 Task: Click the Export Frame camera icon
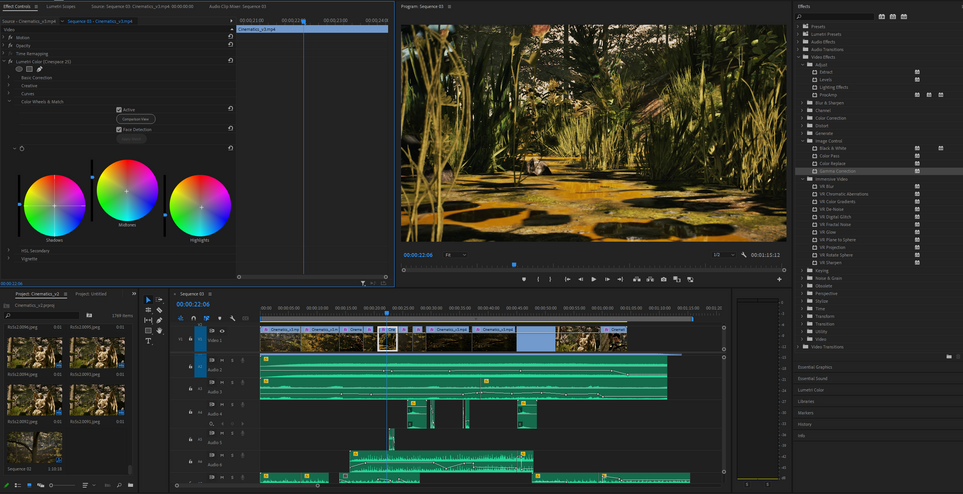click(663, 280)
